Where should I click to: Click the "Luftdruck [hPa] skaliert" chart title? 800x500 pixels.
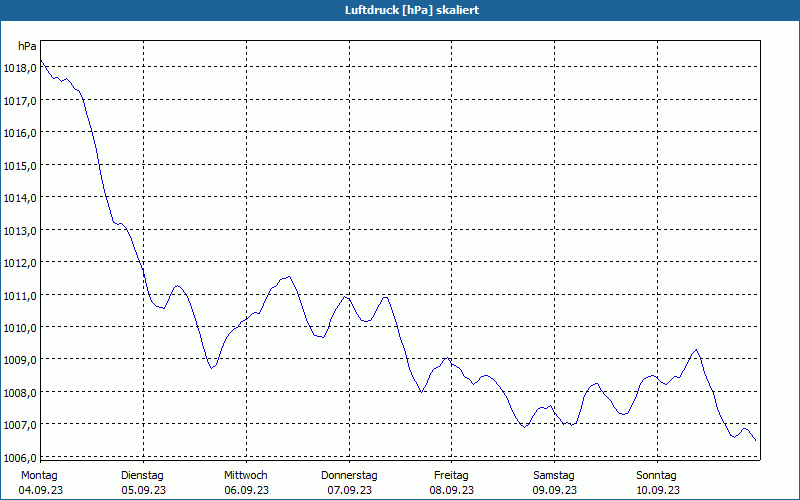399,10
